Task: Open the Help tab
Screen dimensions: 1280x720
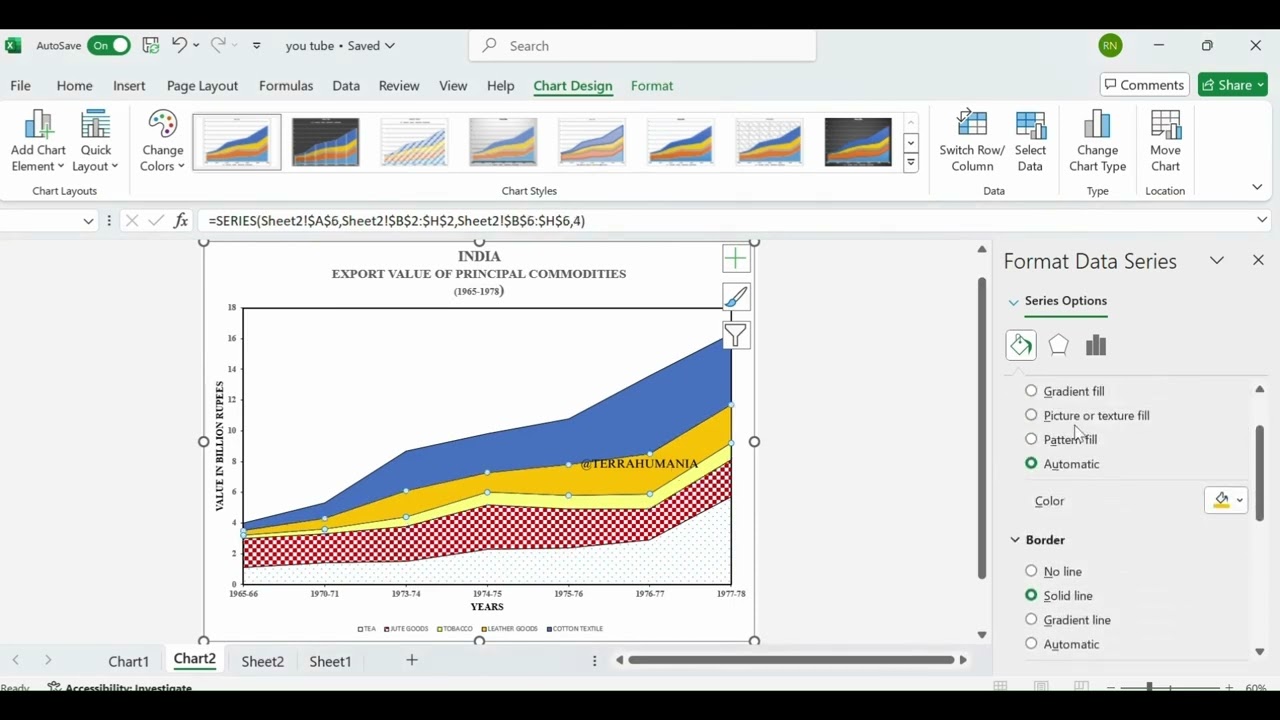Action: pos(501,86)
